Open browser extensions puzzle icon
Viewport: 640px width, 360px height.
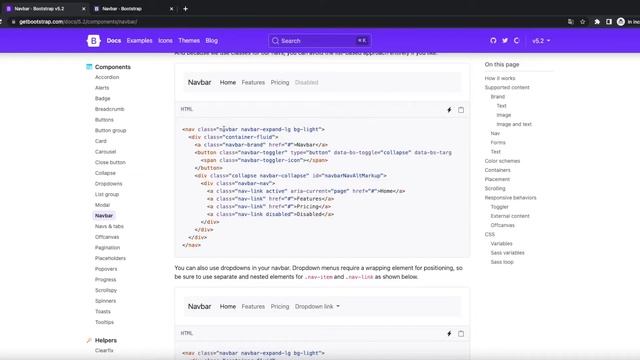pos(597,22)
